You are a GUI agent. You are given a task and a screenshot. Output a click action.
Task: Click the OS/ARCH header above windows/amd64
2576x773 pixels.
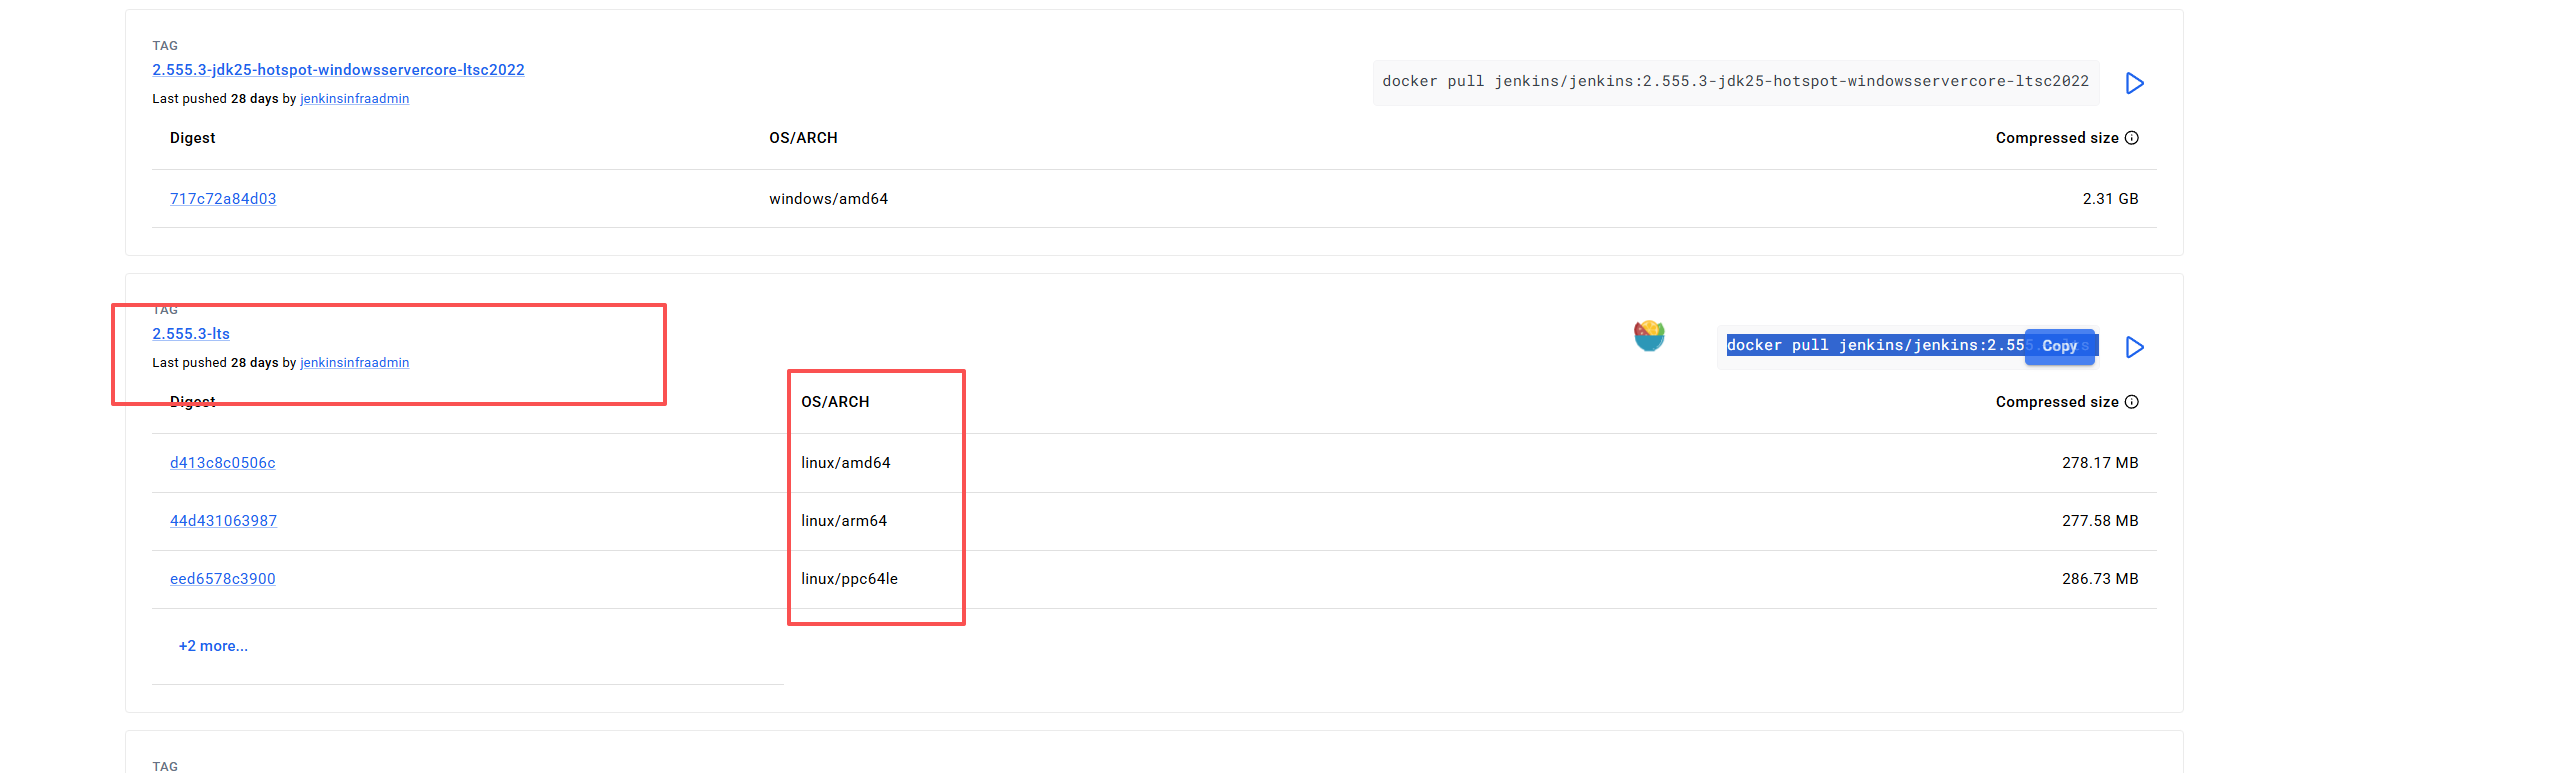coord(803,138)
